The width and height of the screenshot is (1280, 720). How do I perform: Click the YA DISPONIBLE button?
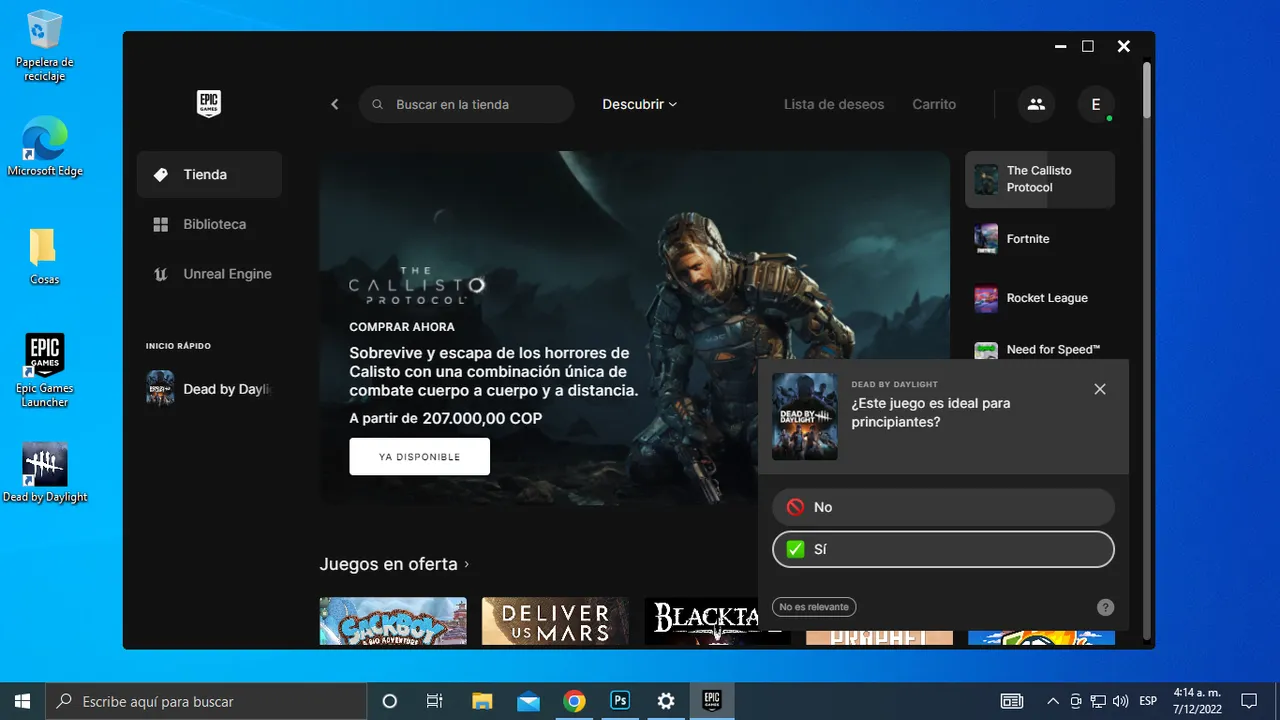(419, 456)
